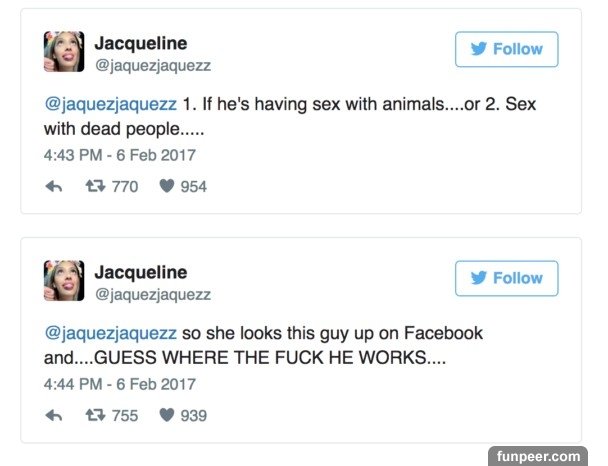This screenshot has width=608, height=466.
Task: Open Jacqueline's name in the first tweet
Action: point(140,43)
